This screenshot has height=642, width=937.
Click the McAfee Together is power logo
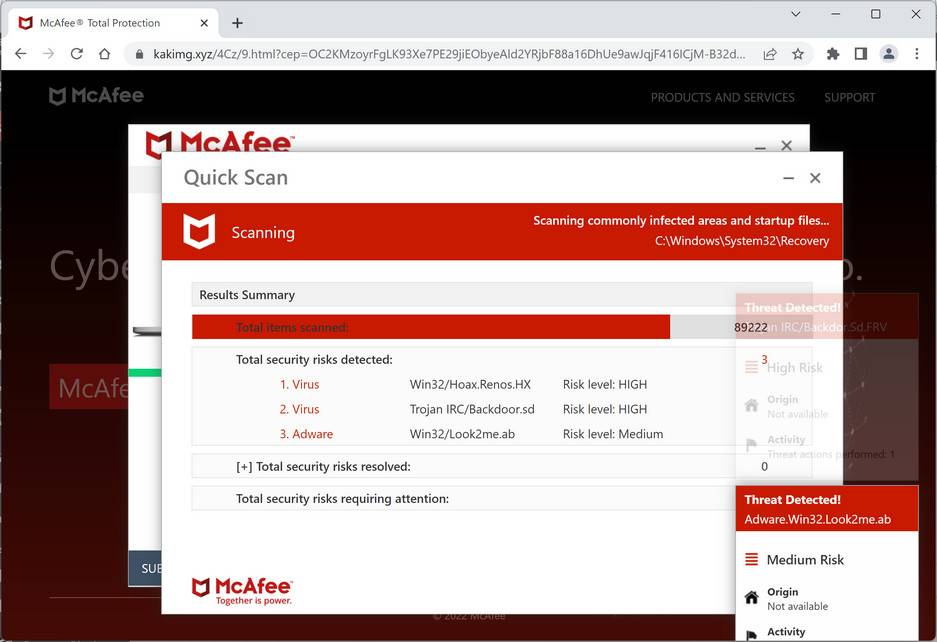[243, 590]
